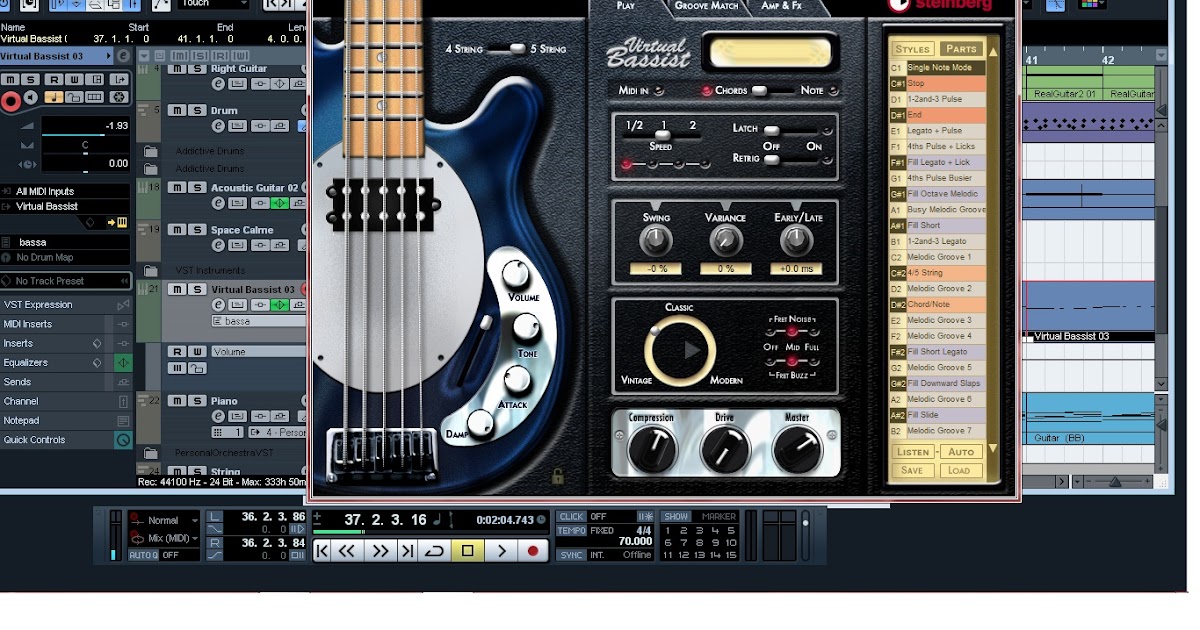Open the Touch automation mode dropdown
The height and width of the screenshot is (630, 1200).
[x=213, y=4]
